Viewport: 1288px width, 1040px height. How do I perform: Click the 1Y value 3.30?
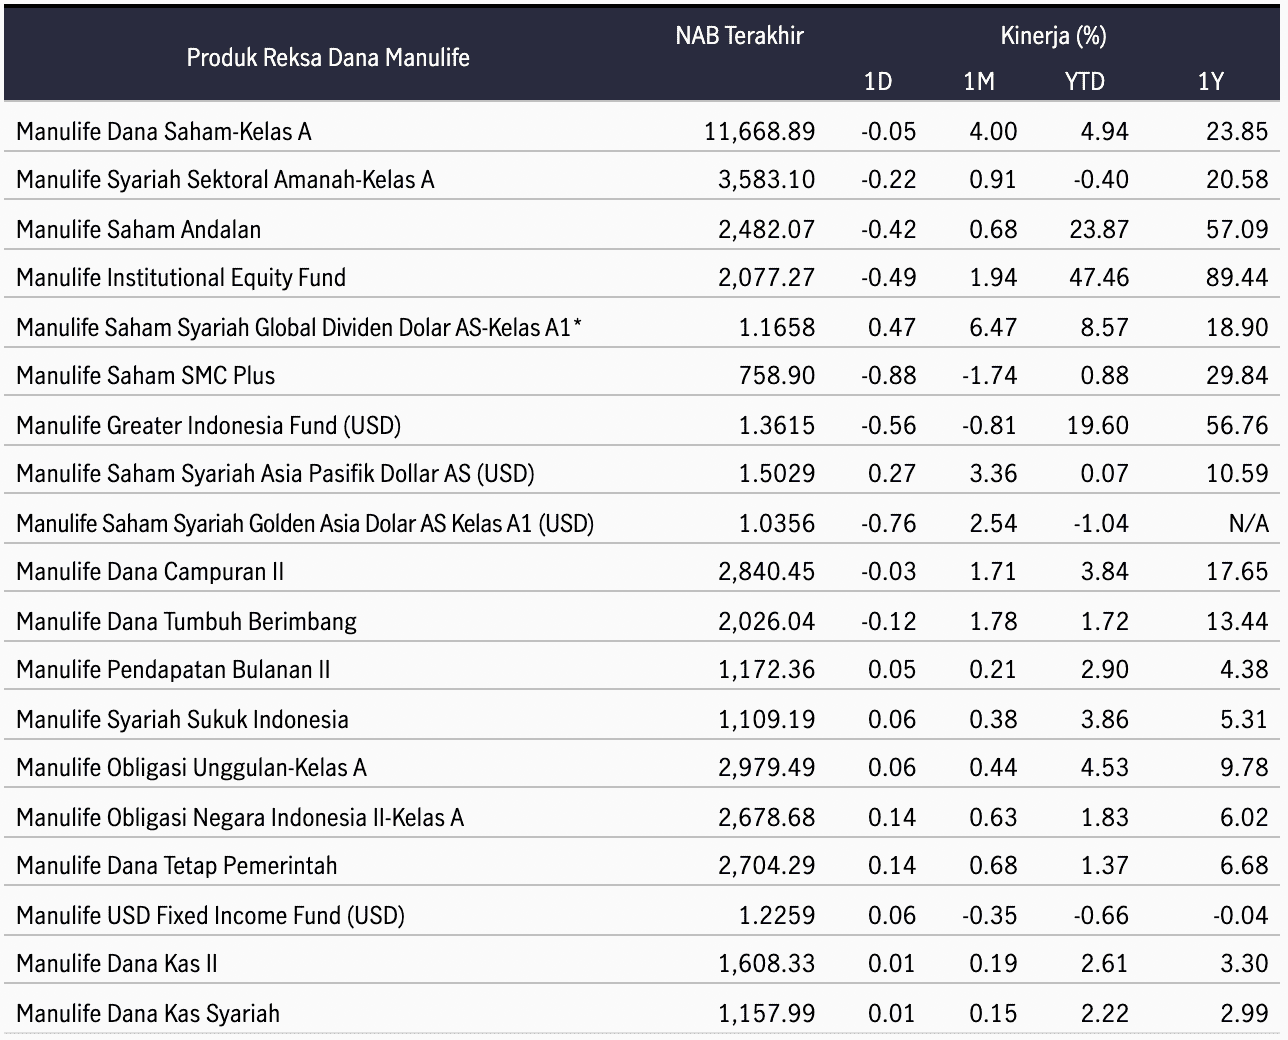1244,963
